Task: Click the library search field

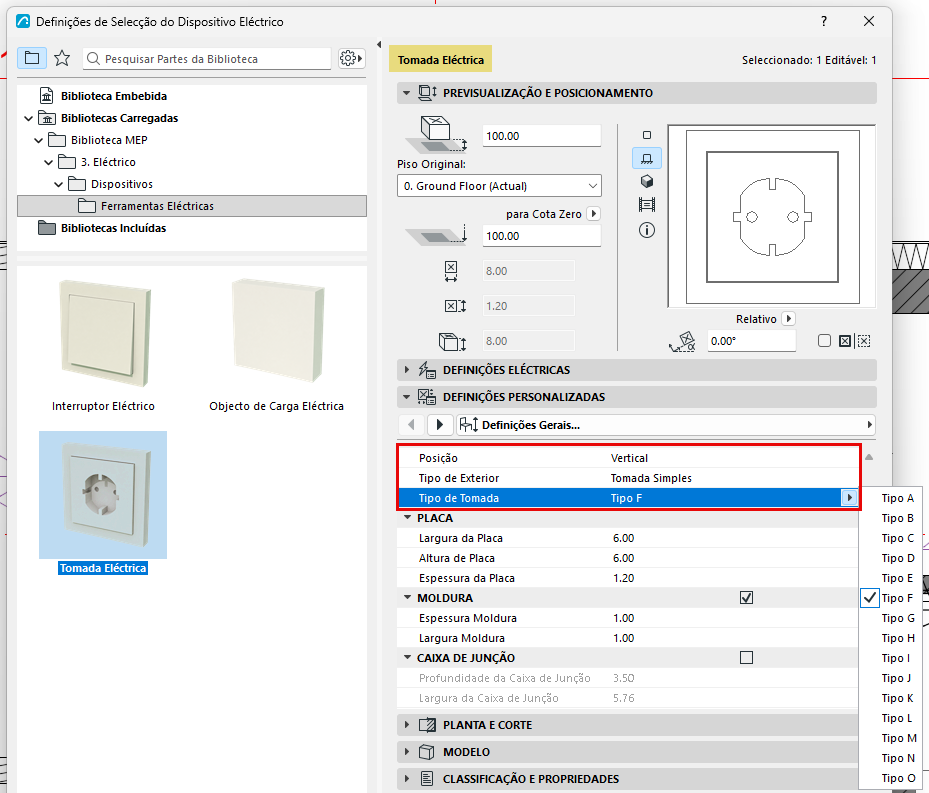Action: point(207,59)
